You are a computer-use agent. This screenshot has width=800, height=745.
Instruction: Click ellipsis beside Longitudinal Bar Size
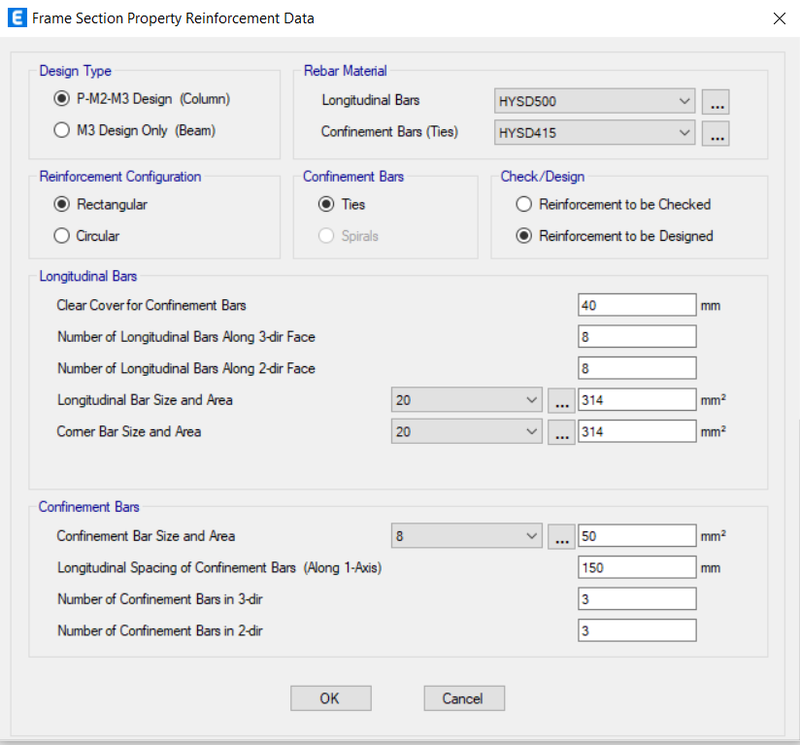tap(561, 401)
